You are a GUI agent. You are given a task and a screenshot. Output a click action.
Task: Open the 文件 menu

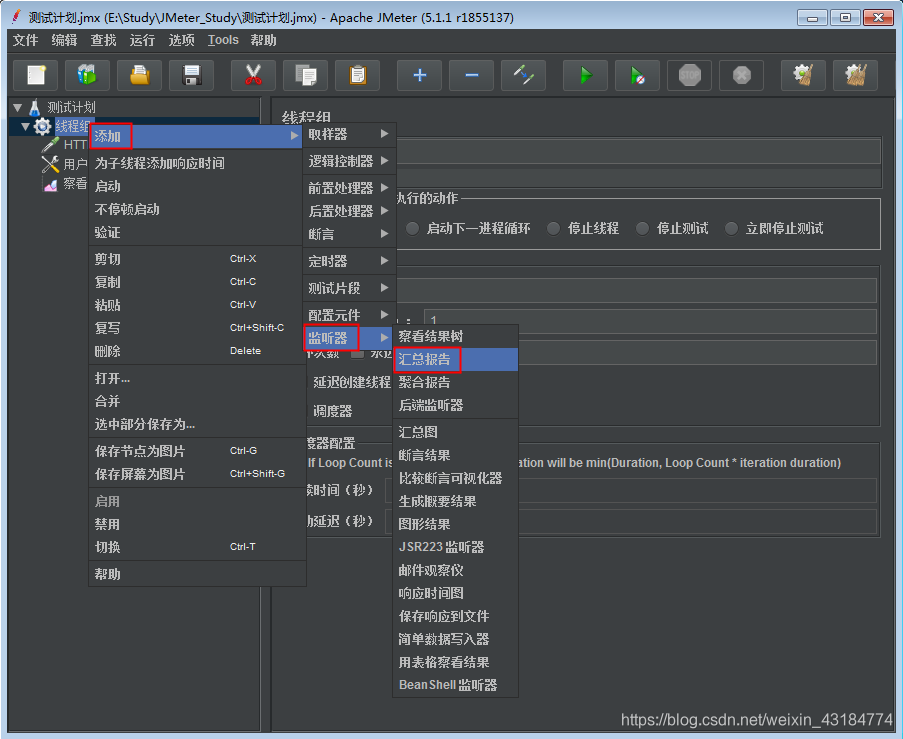[25, 40]
